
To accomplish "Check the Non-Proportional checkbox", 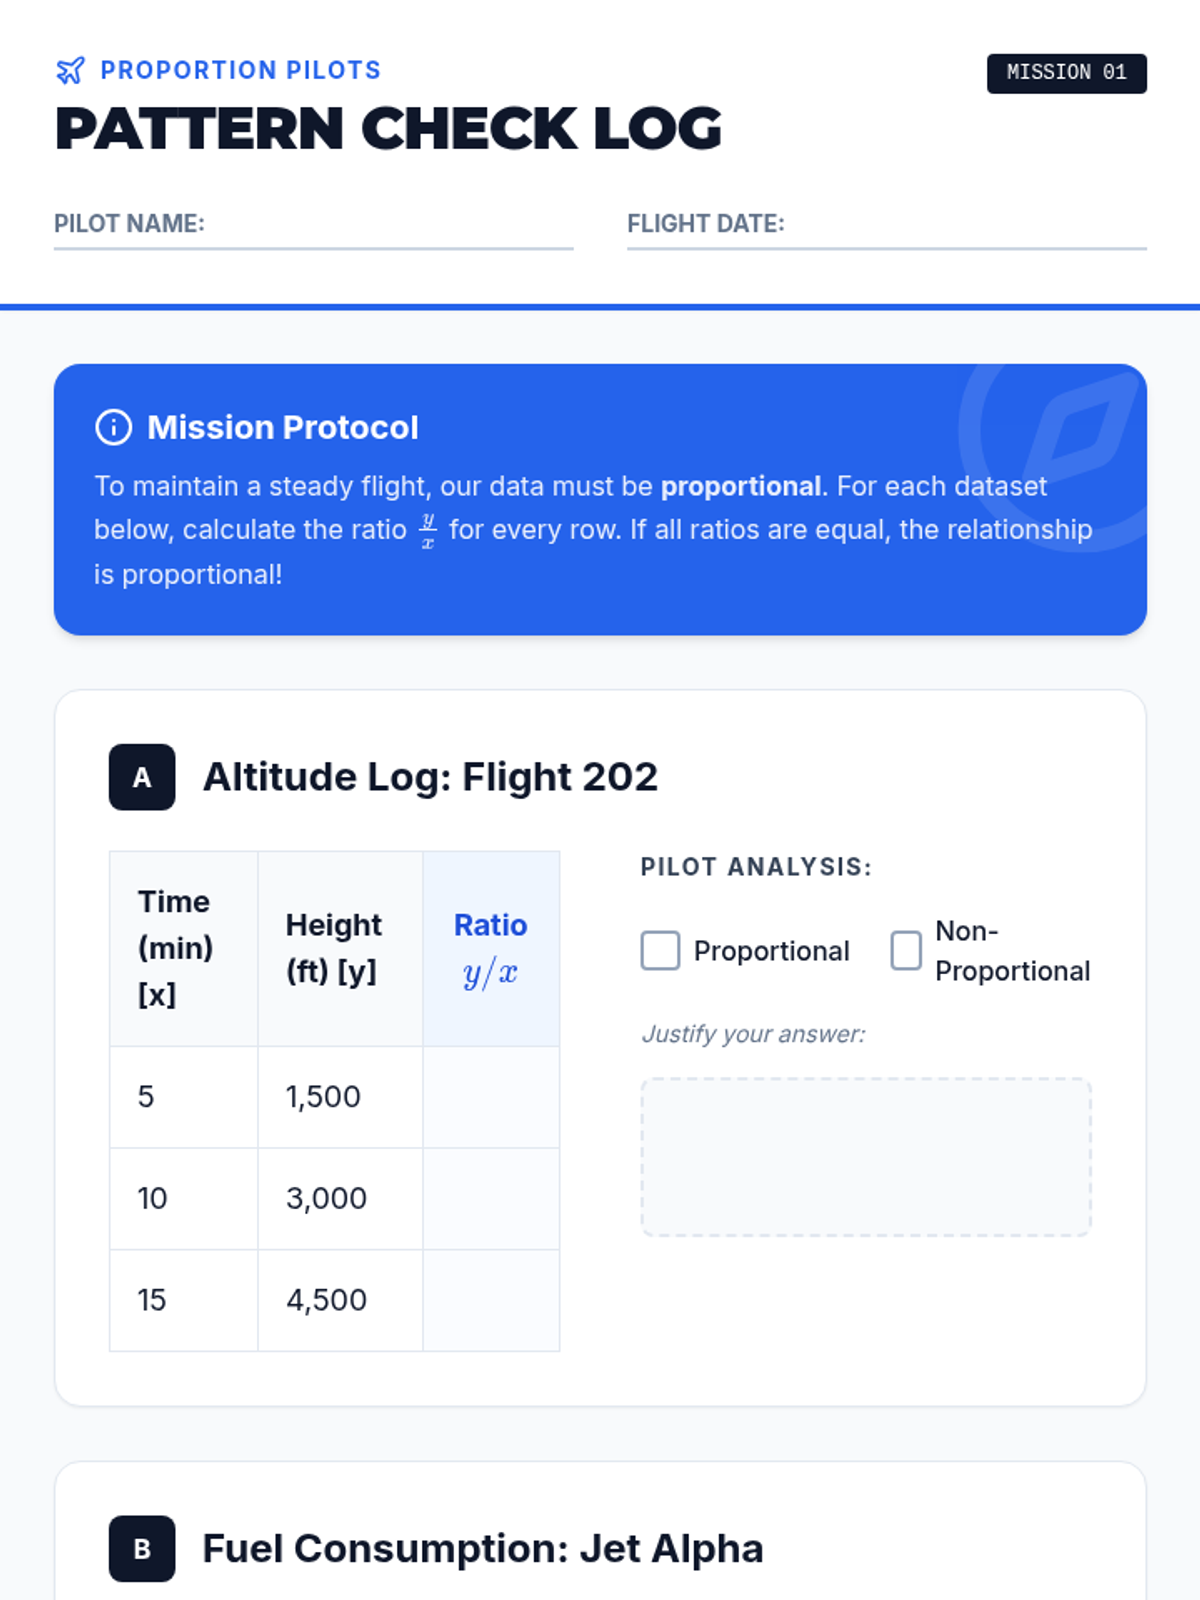I will click(906, 950).
